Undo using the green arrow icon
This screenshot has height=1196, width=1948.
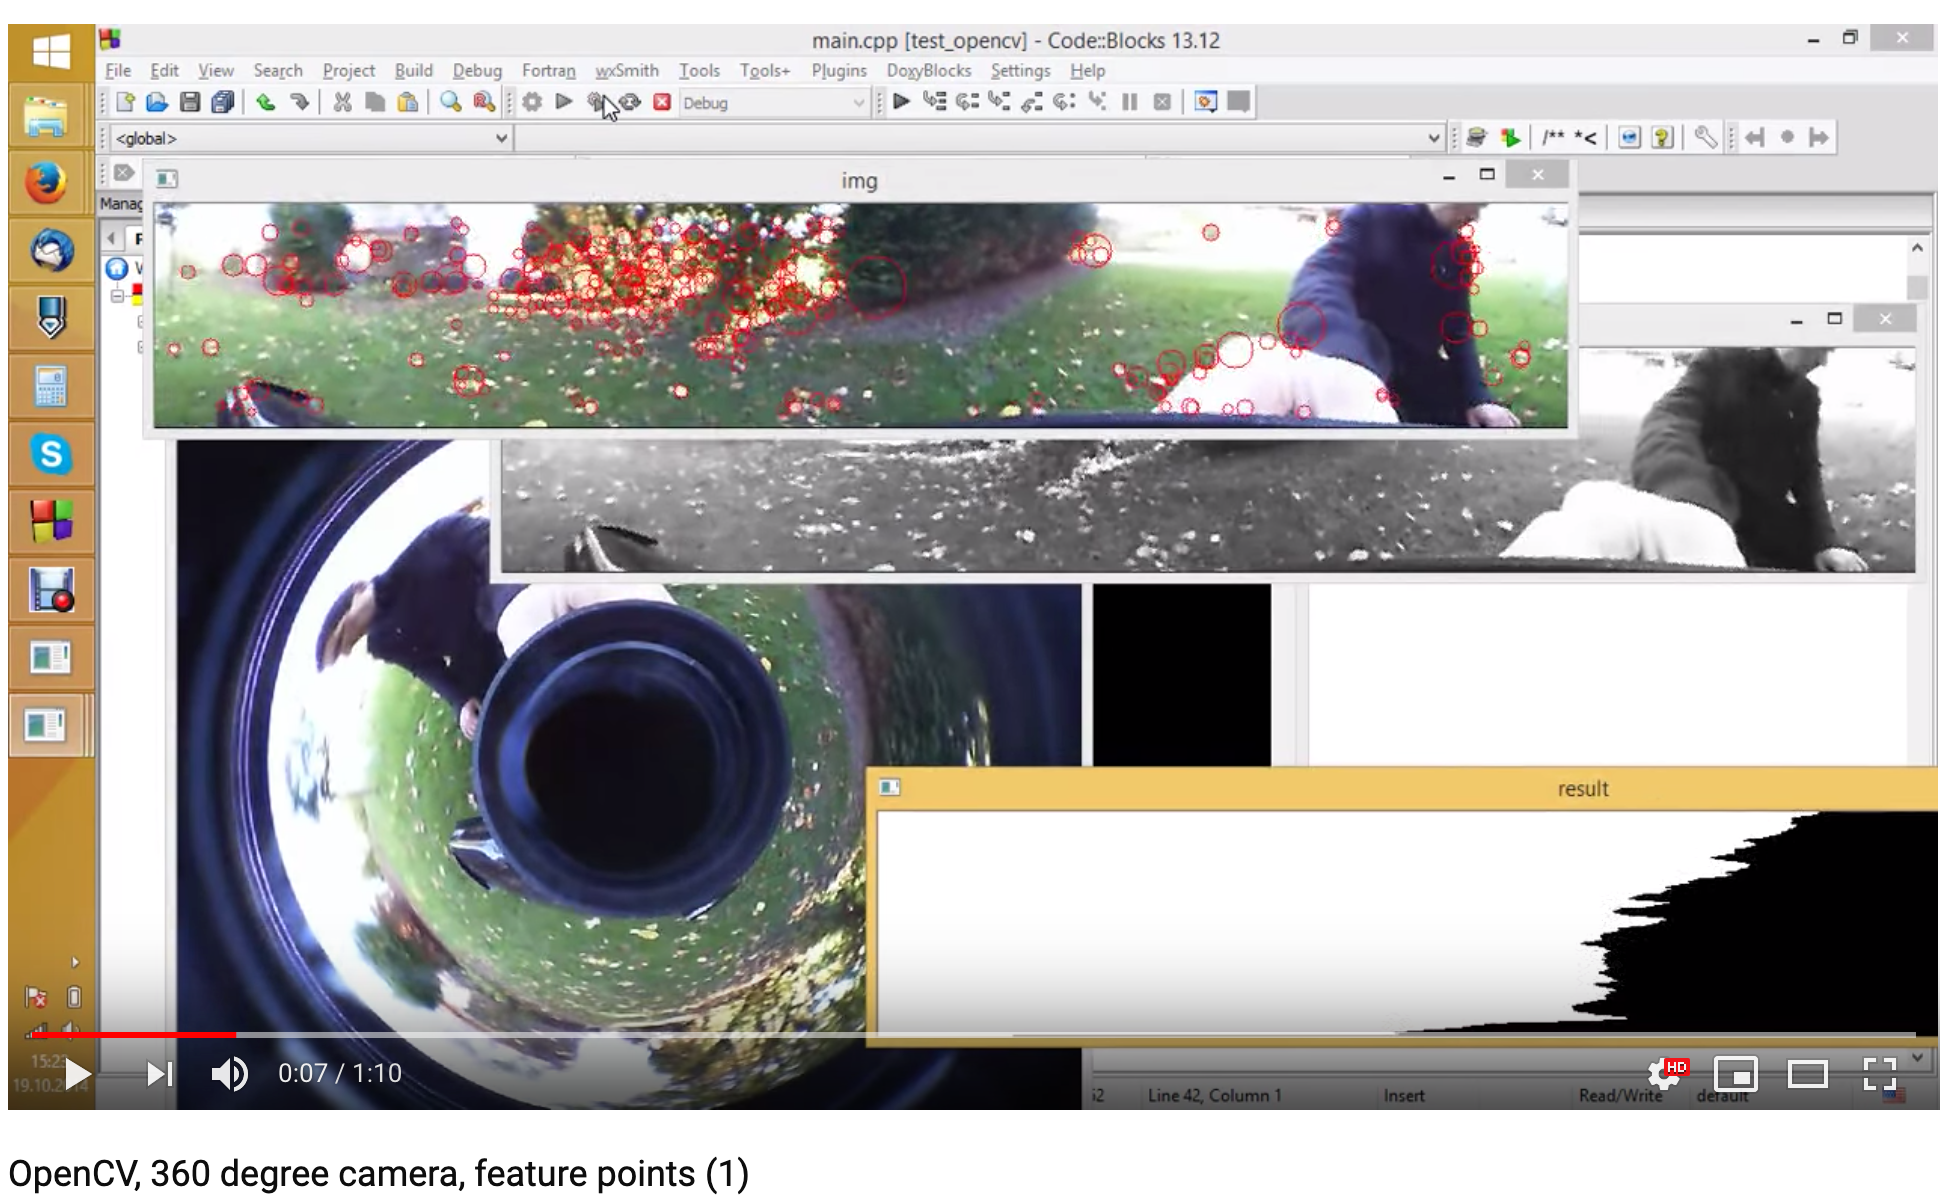click(266, 102)
